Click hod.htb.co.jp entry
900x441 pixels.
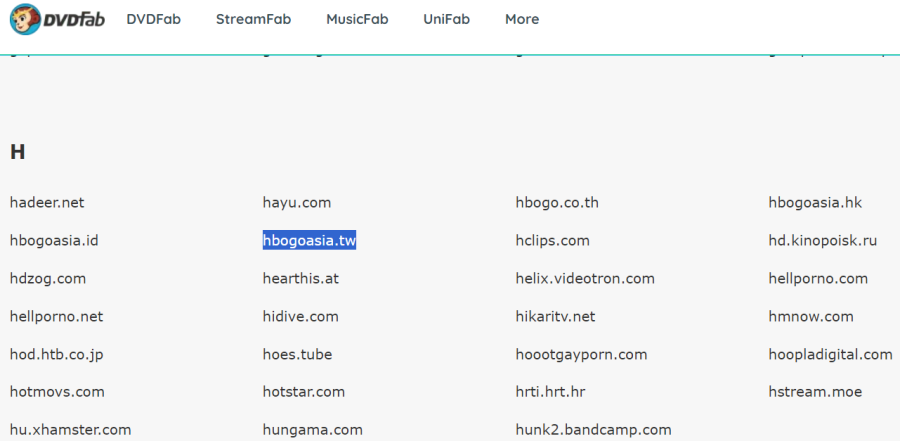point(56,354)
